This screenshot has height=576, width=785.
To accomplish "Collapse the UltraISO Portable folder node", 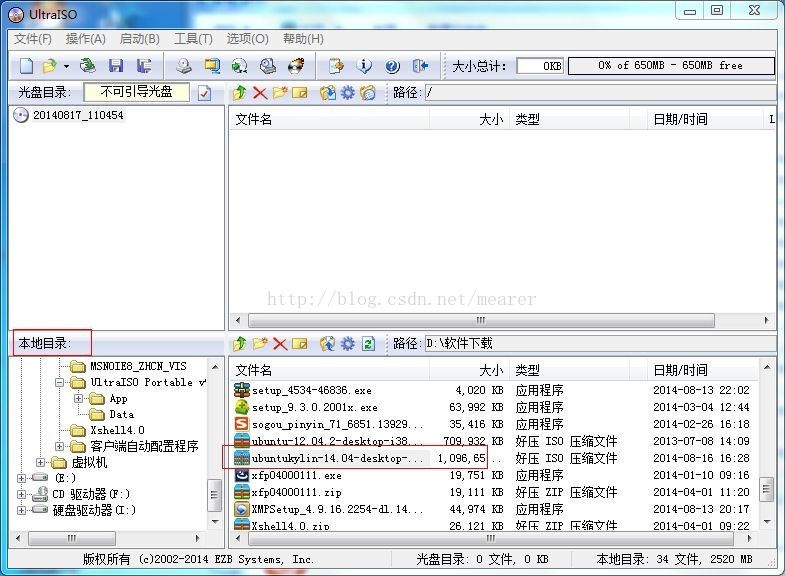I will point(60,382).
